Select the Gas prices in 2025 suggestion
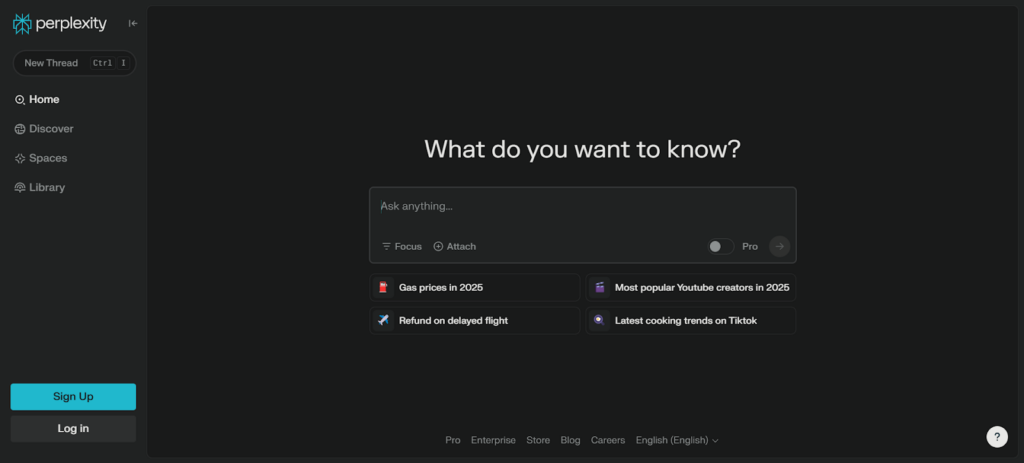1024x463 pixels. tap(475, 287)
